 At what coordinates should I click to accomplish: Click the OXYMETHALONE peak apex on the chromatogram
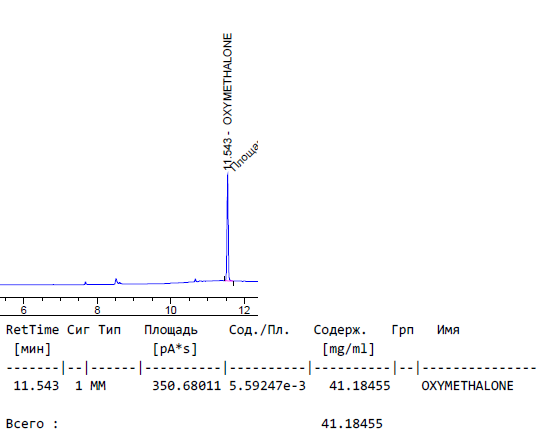(x=228, y=174)
